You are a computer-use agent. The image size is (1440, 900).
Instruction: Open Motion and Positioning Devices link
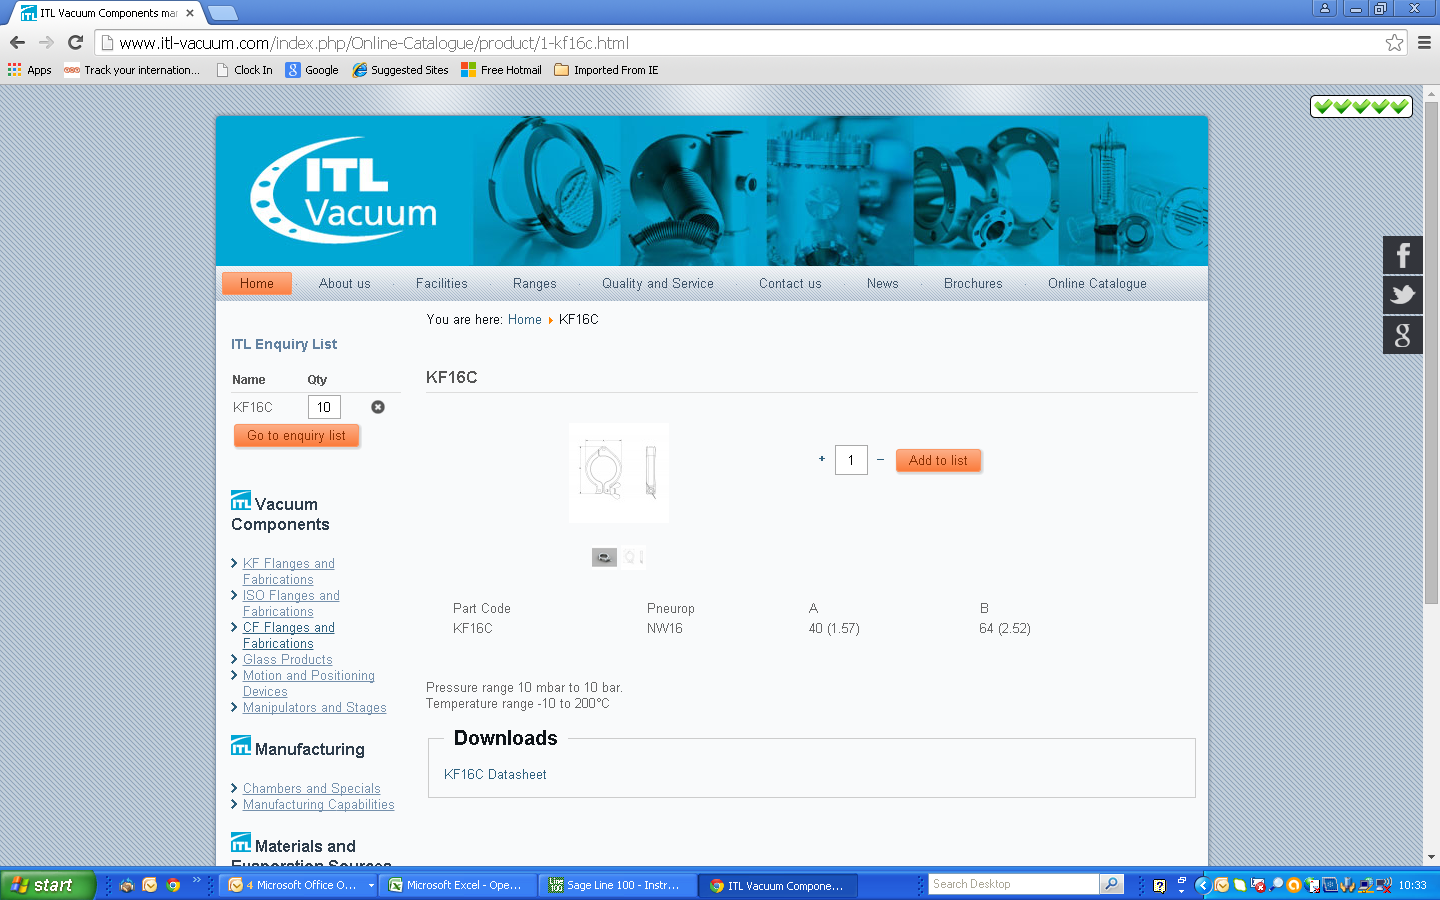[x=309, y=683]
